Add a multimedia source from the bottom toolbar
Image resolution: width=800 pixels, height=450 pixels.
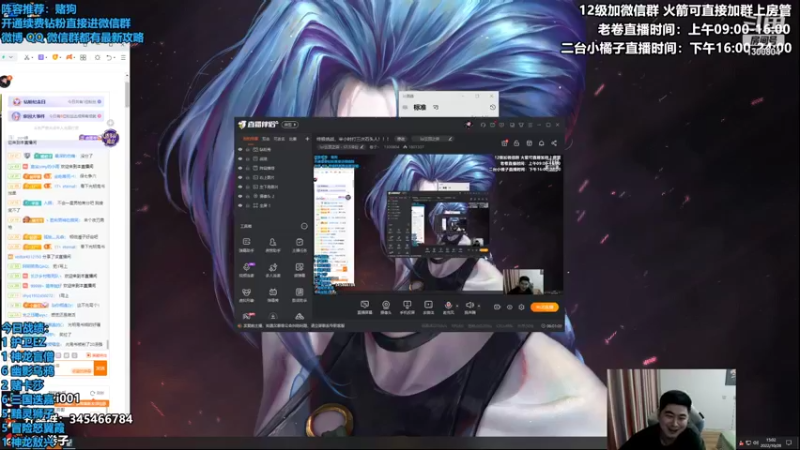tap(429, 305)
